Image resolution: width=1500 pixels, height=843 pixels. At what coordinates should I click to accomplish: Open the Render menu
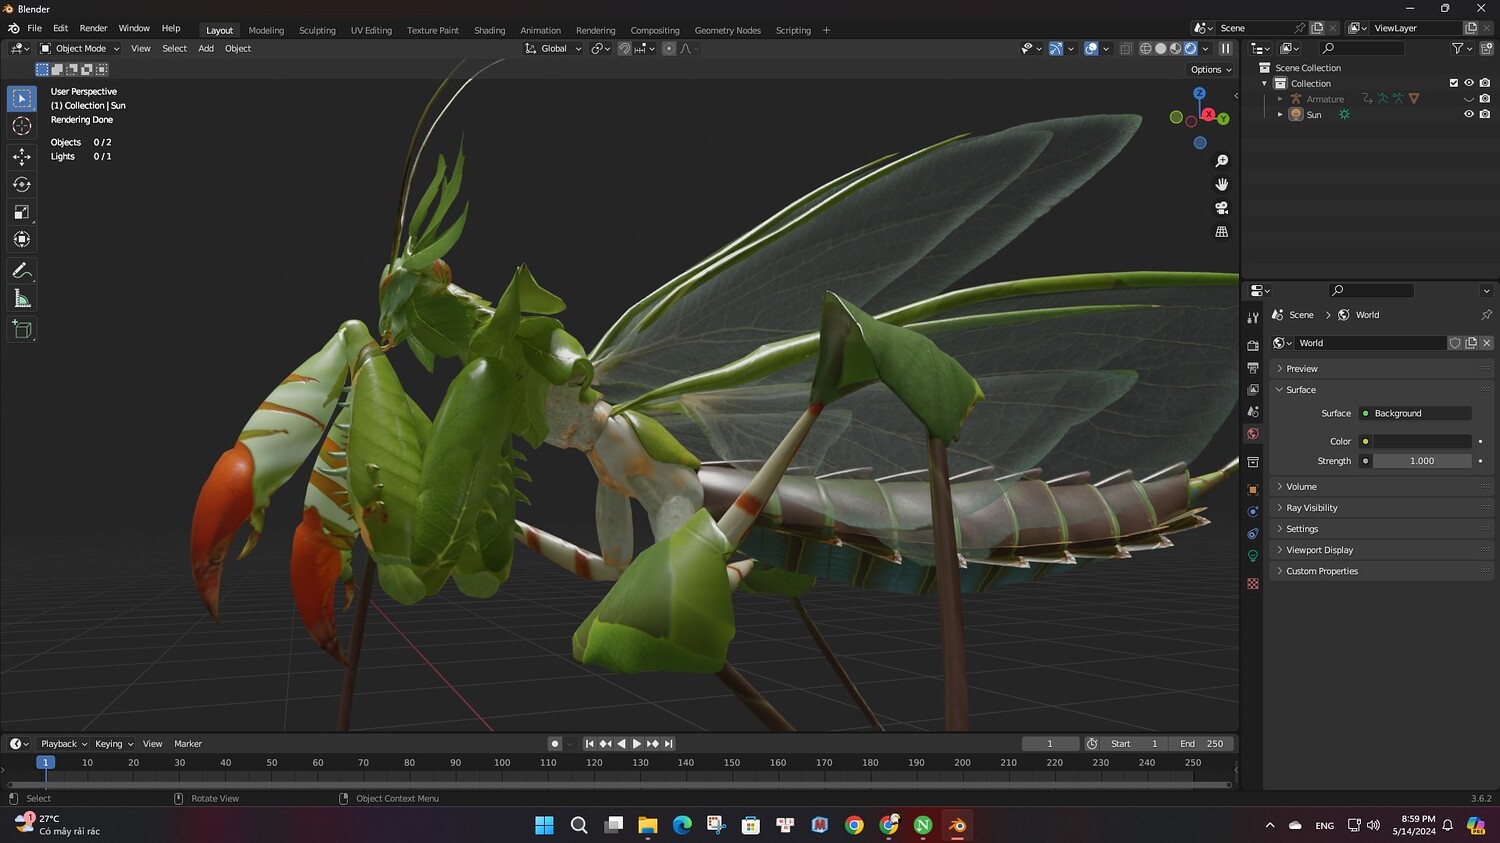coord(93,28)
